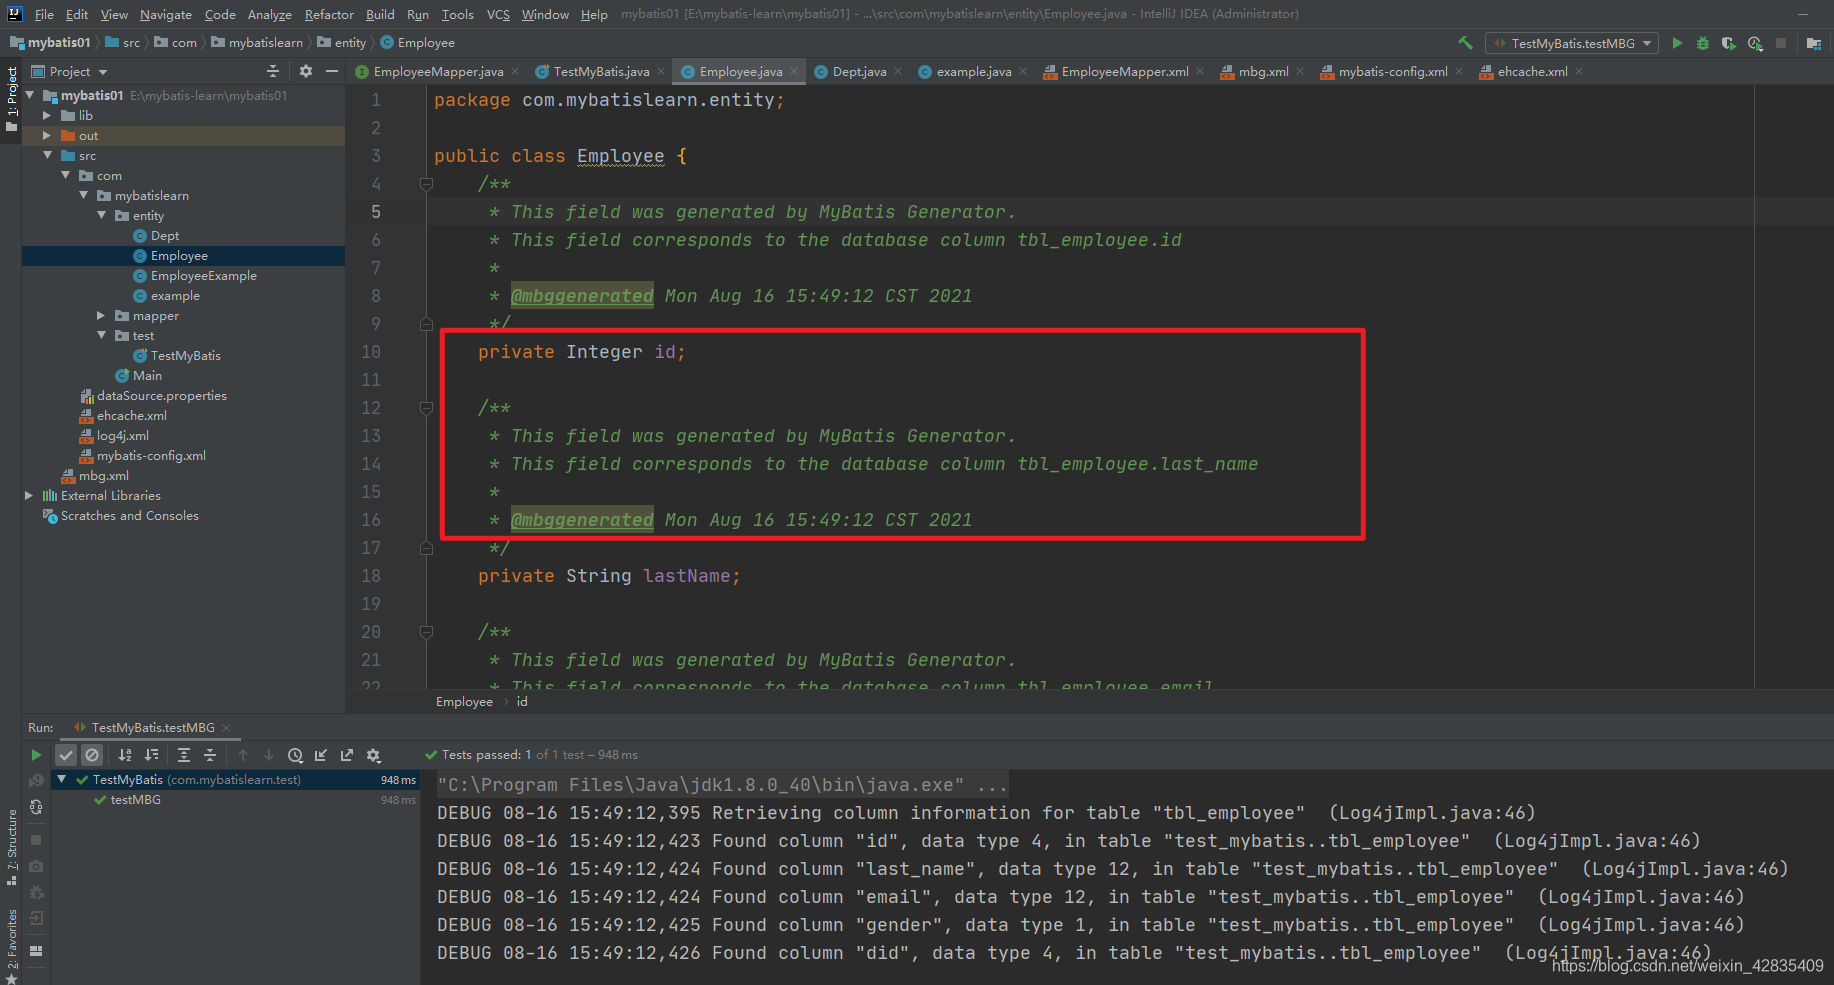Click mybatislearn in the navigation breadcrumb
Image resolution: width=1834 pixels, height=985 pixels.
265,43
